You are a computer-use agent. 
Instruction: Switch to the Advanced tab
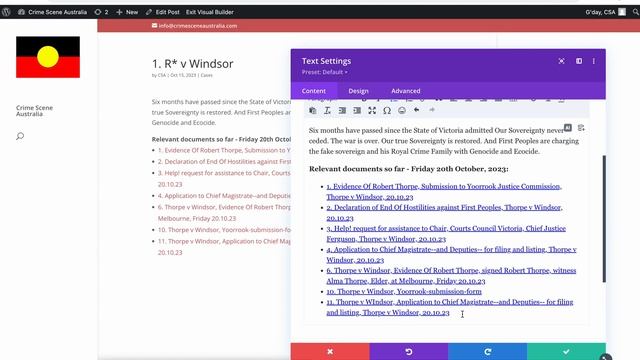405,91
